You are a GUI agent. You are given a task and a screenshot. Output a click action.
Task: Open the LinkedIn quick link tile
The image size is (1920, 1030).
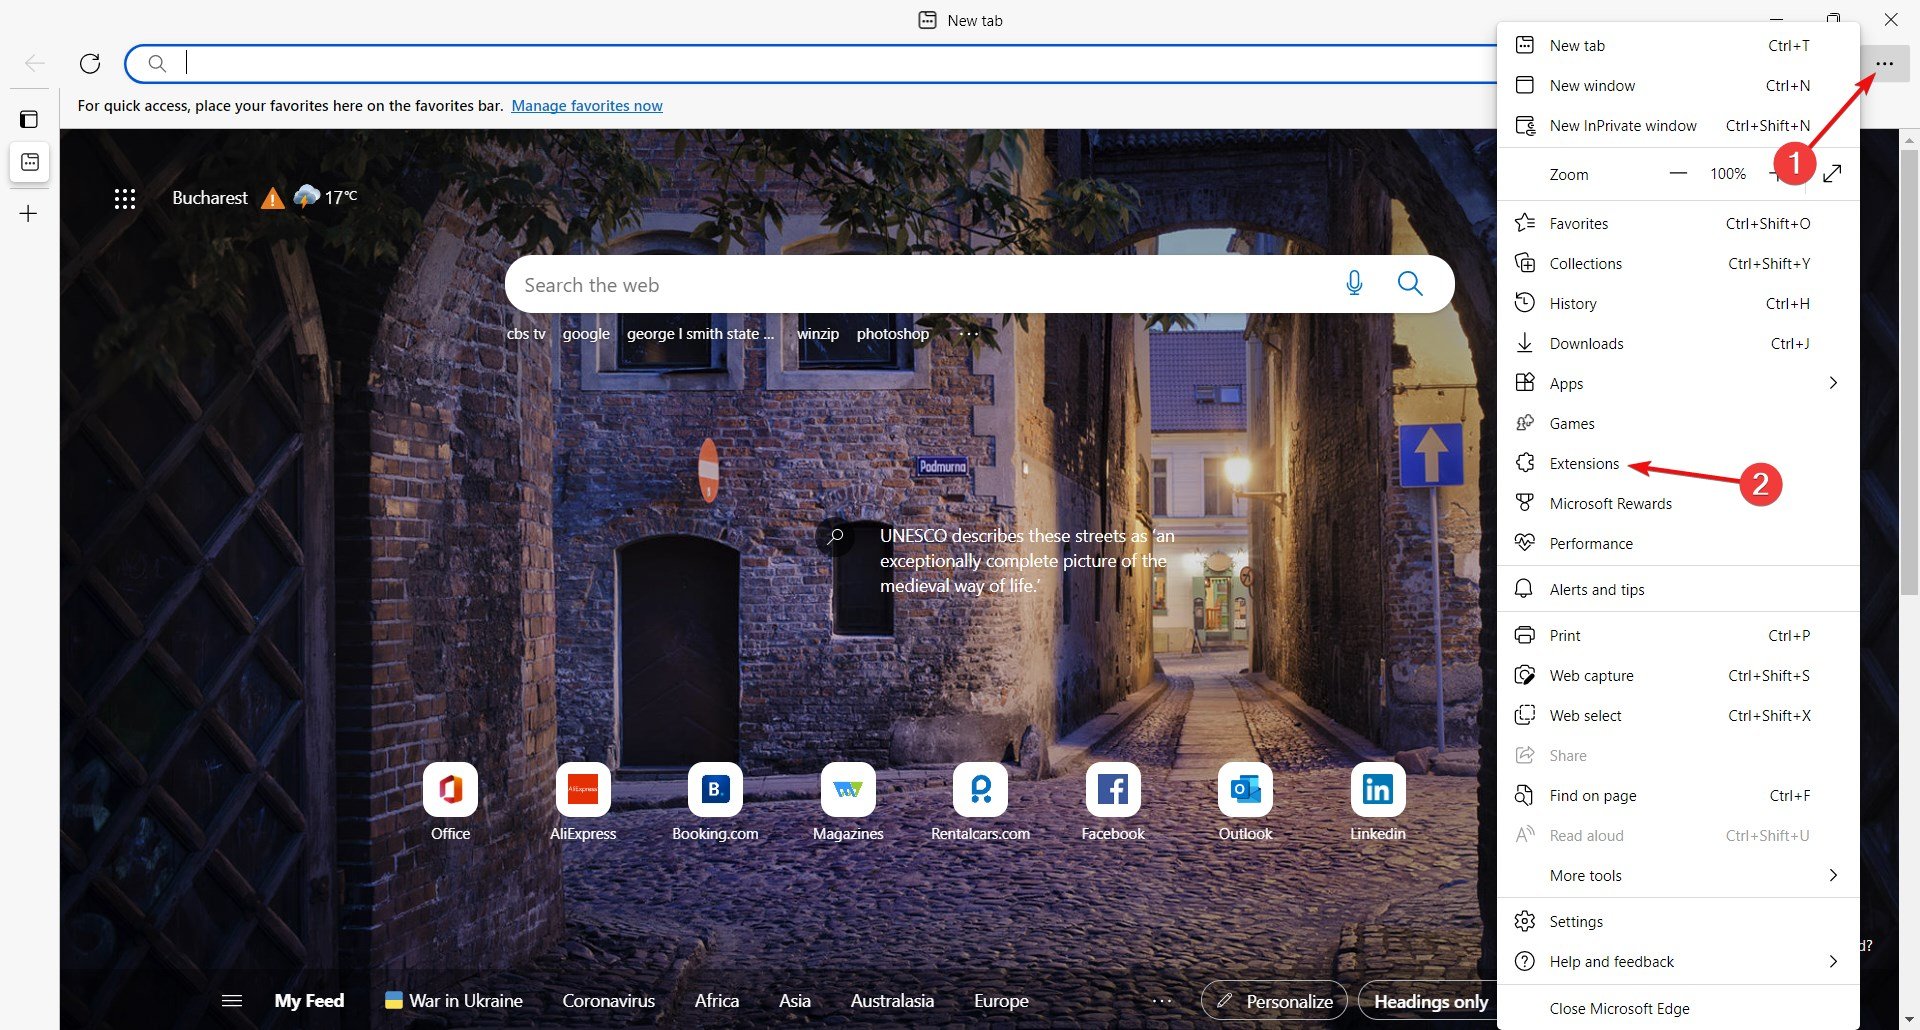1378,803
